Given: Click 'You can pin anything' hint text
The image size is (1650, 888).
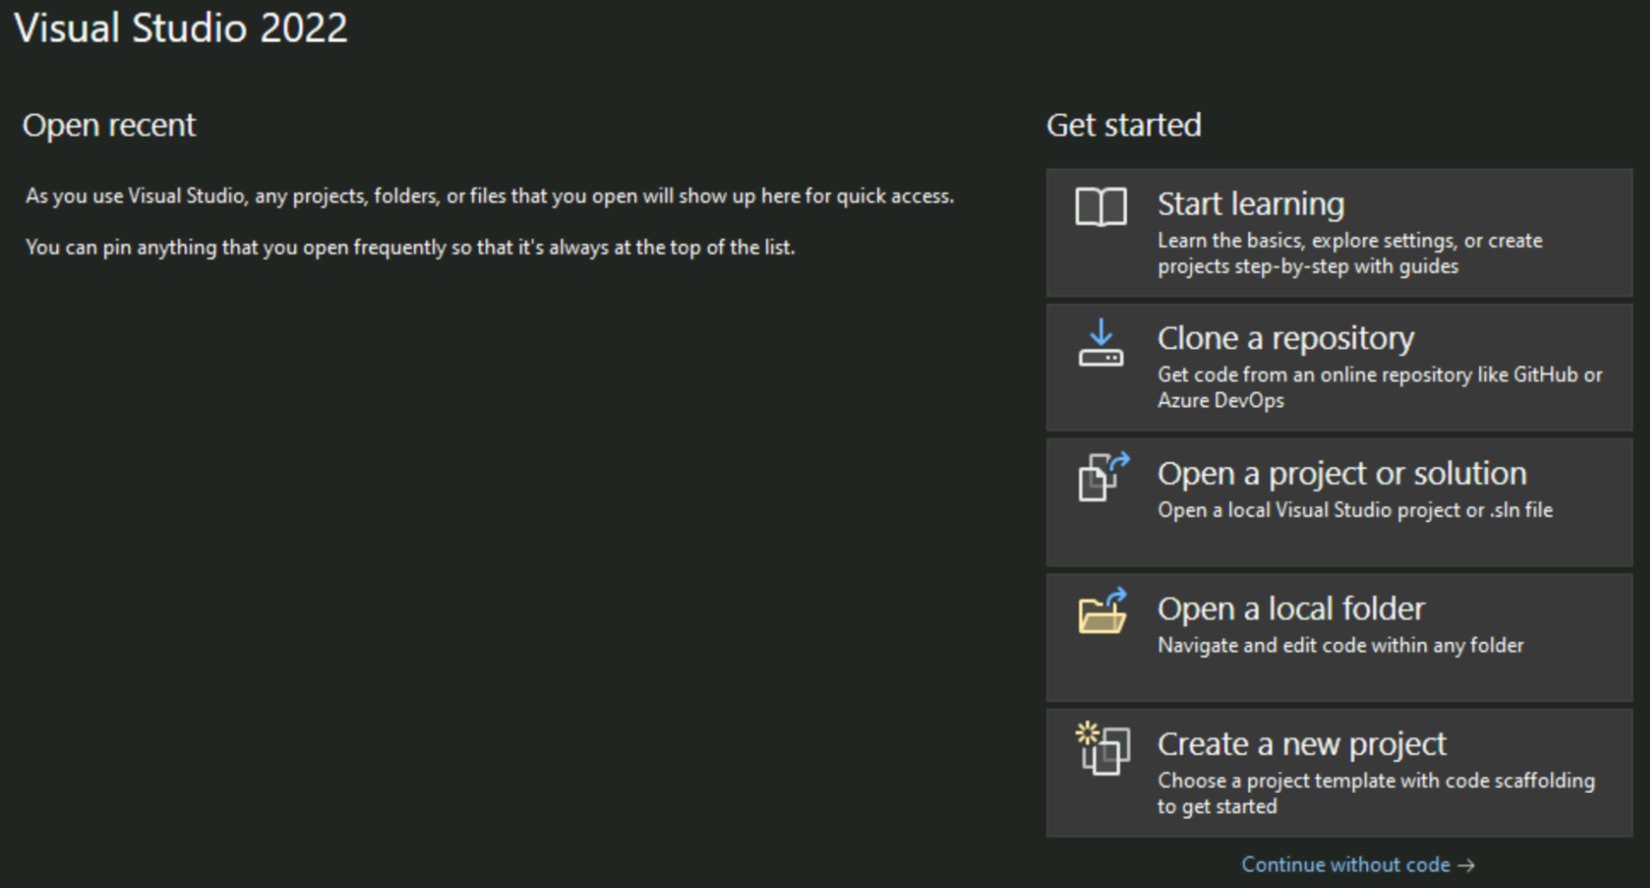Looking at the screenshot, I should coord(410,247).
